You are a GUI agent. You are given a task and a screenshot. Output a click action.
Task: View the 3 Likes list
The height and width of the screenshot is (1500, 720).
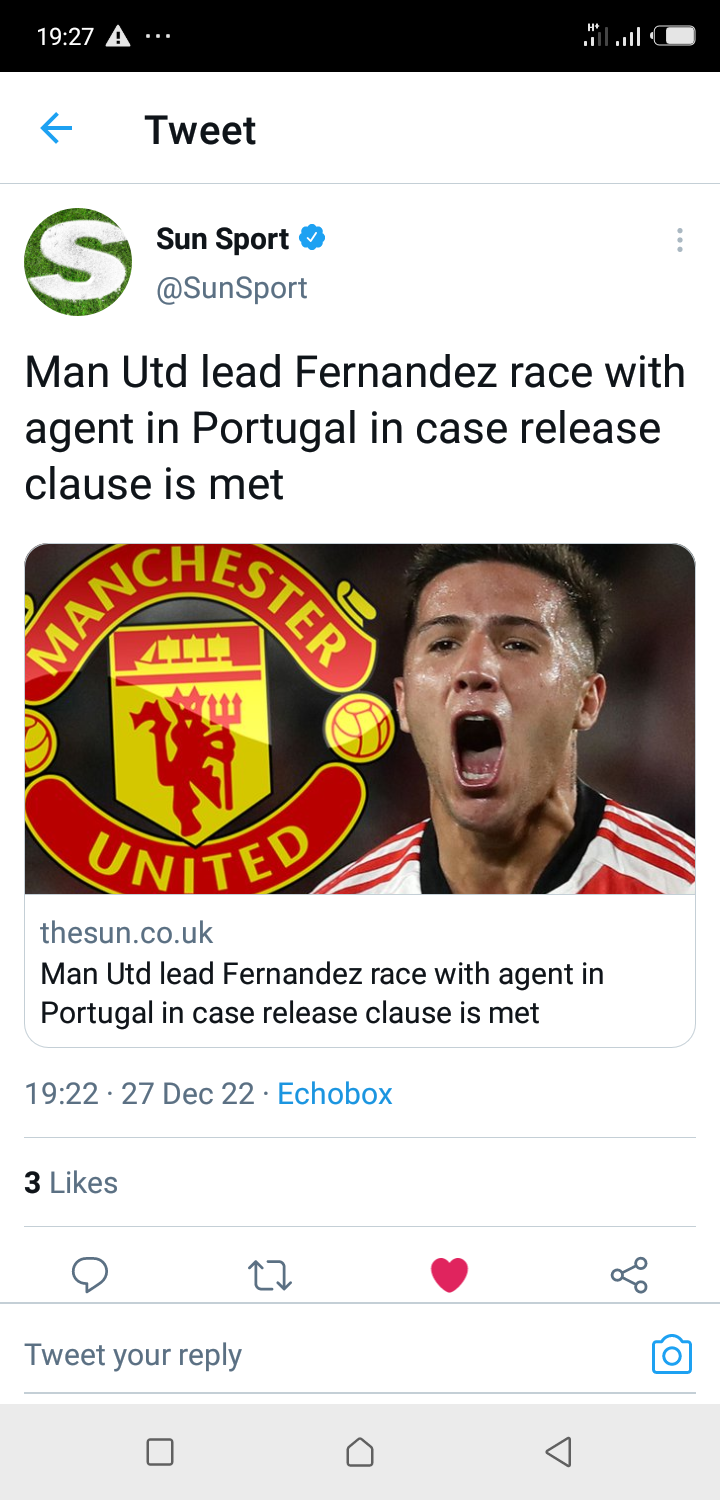tap(71, 1183)
